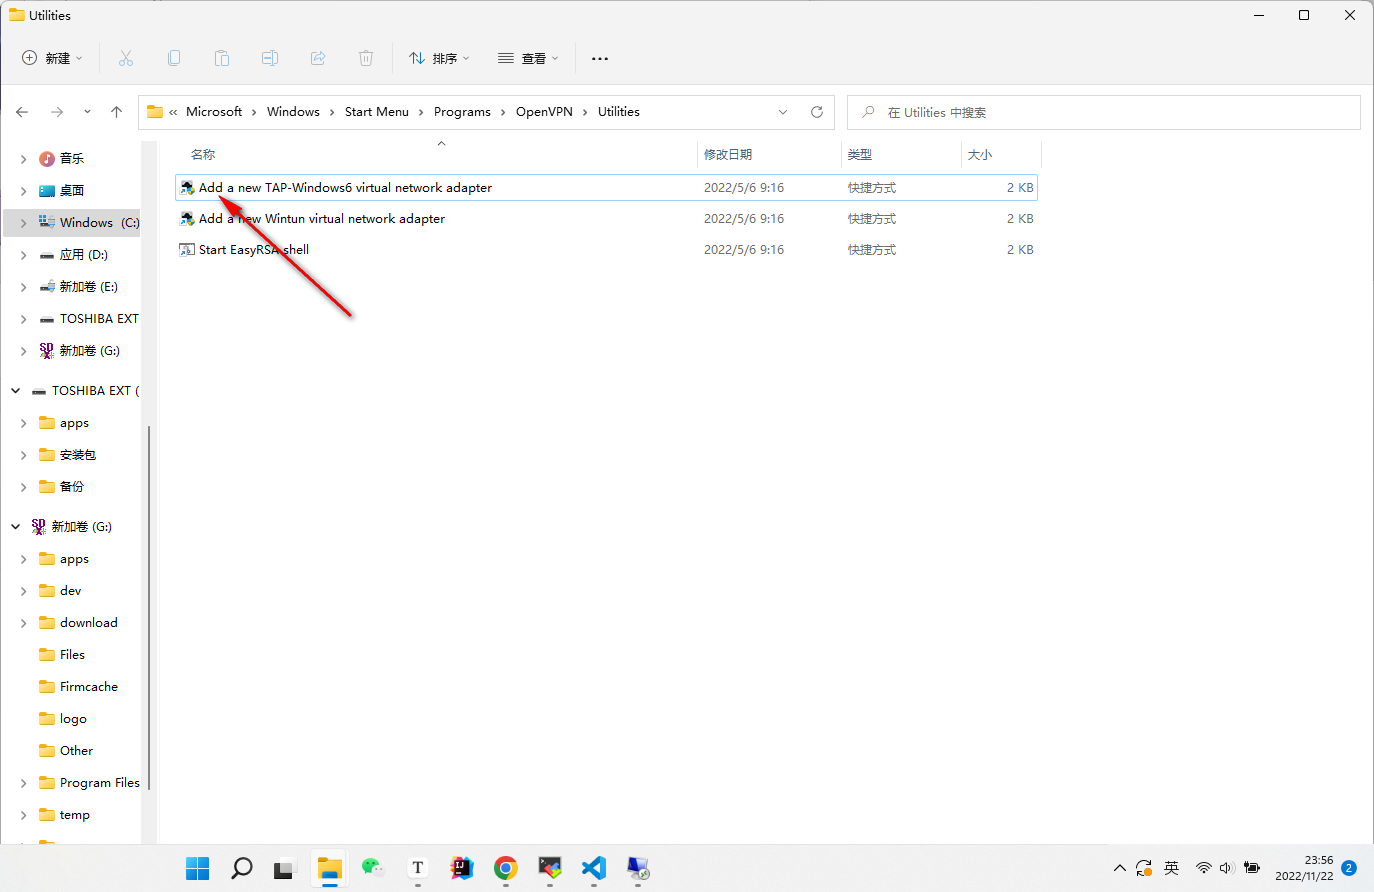Image resolution: width=1374 pixels, height=892 pixels.
Task: Click the Rename icon in toolbar
Action: (270, 58)
